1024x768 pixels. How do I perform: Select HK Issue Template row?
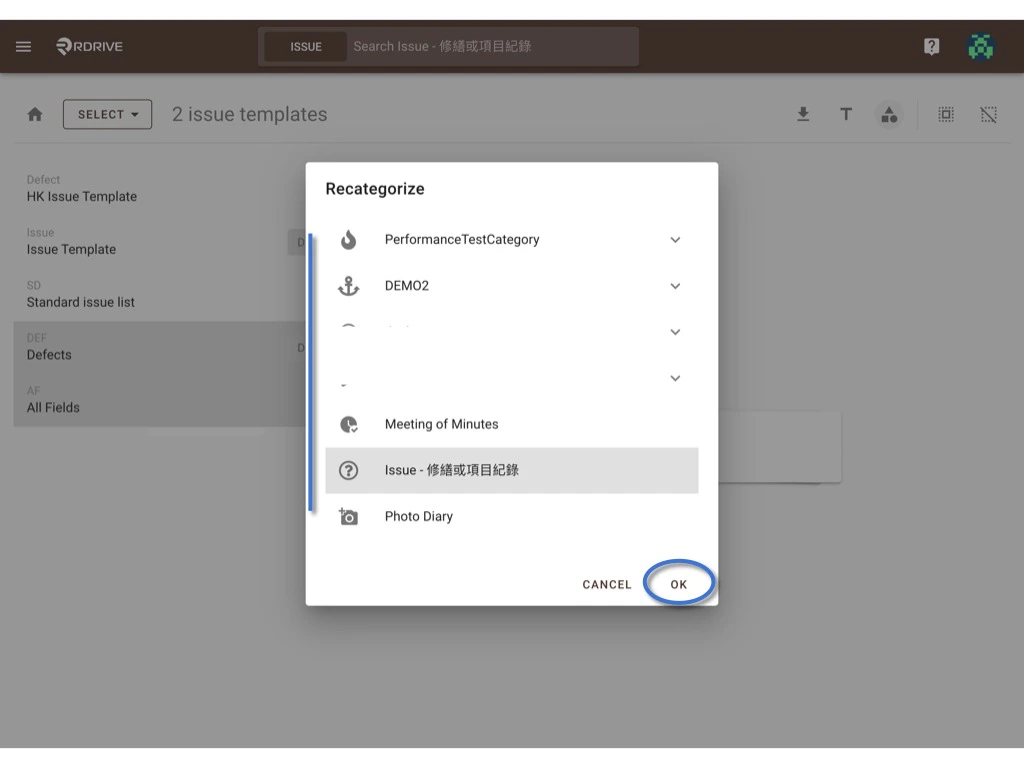point(159,189)
